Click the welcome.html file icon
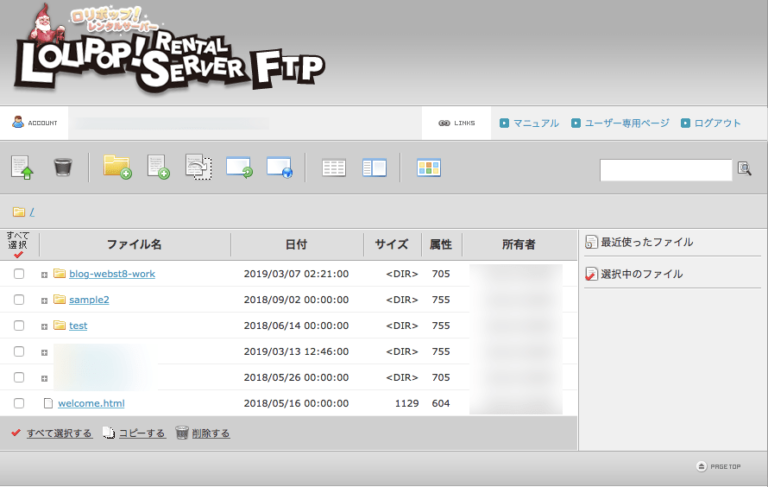The image size is (768, 487). pos(48,403)
